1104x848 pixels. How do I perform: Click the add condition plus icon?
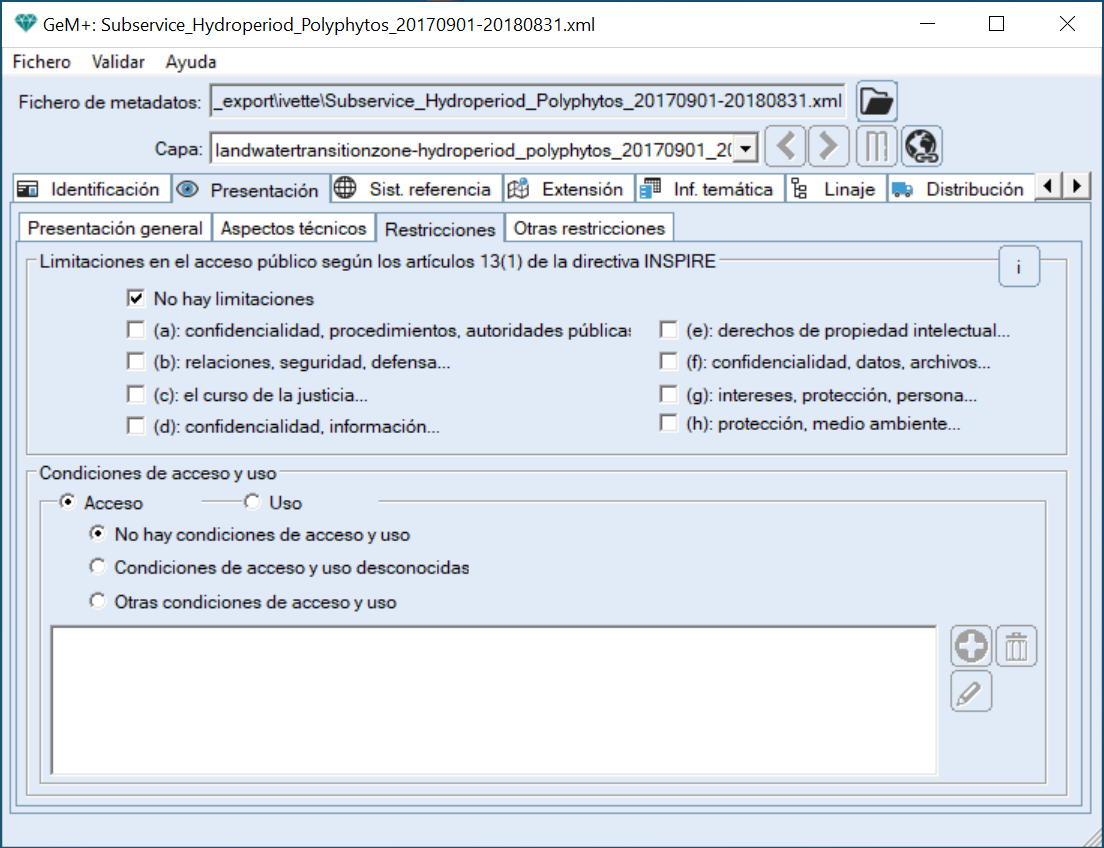click(971, 647)
